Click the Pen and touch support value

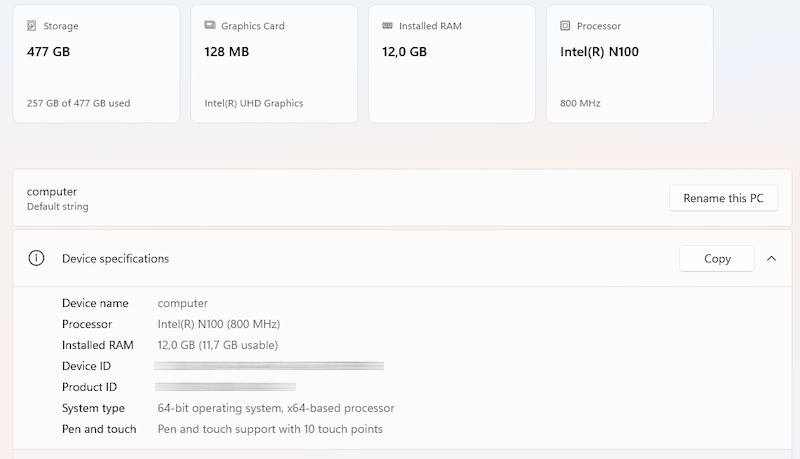(x=270, y=429)
